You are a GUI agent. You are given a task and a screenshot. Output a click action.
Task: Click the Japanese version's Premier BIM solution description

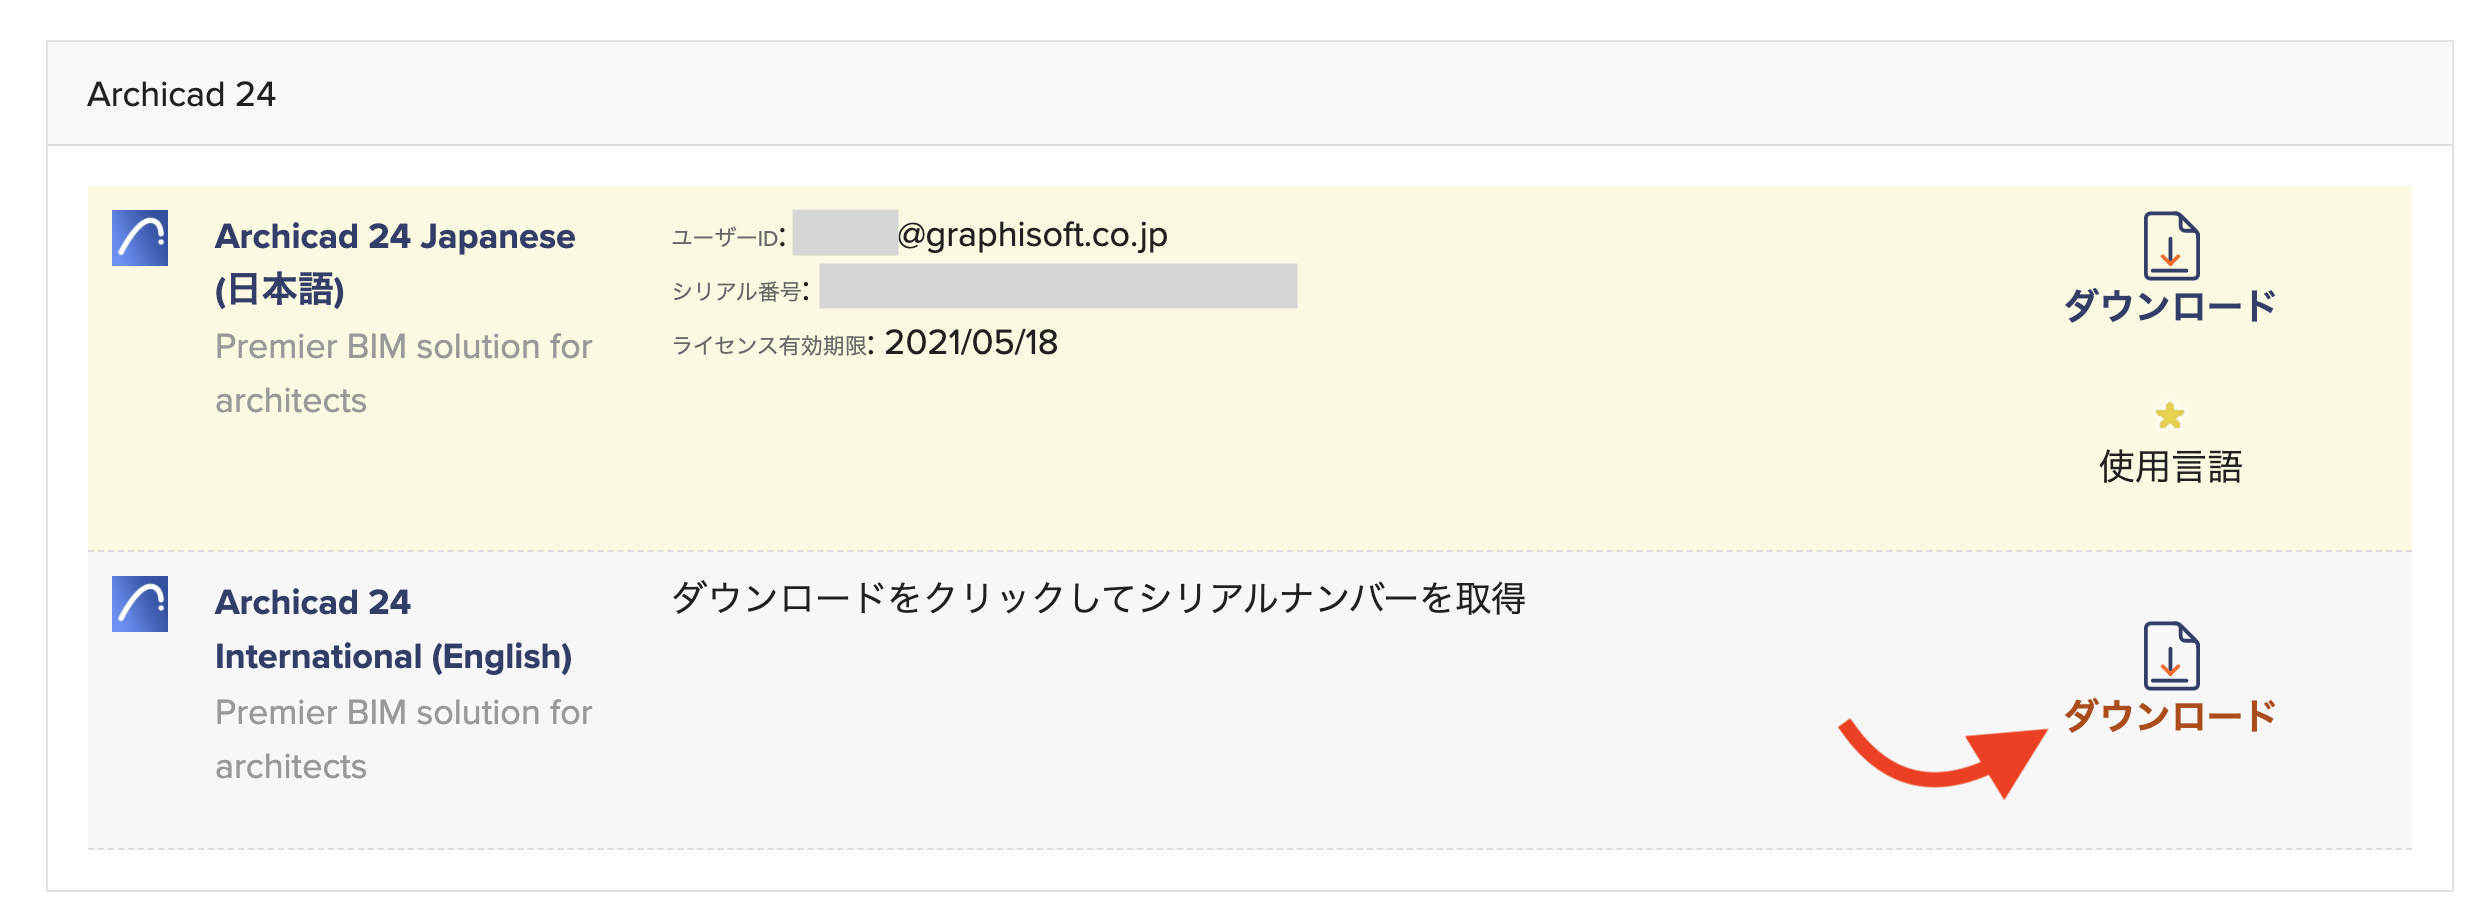[x=404, y=373]
